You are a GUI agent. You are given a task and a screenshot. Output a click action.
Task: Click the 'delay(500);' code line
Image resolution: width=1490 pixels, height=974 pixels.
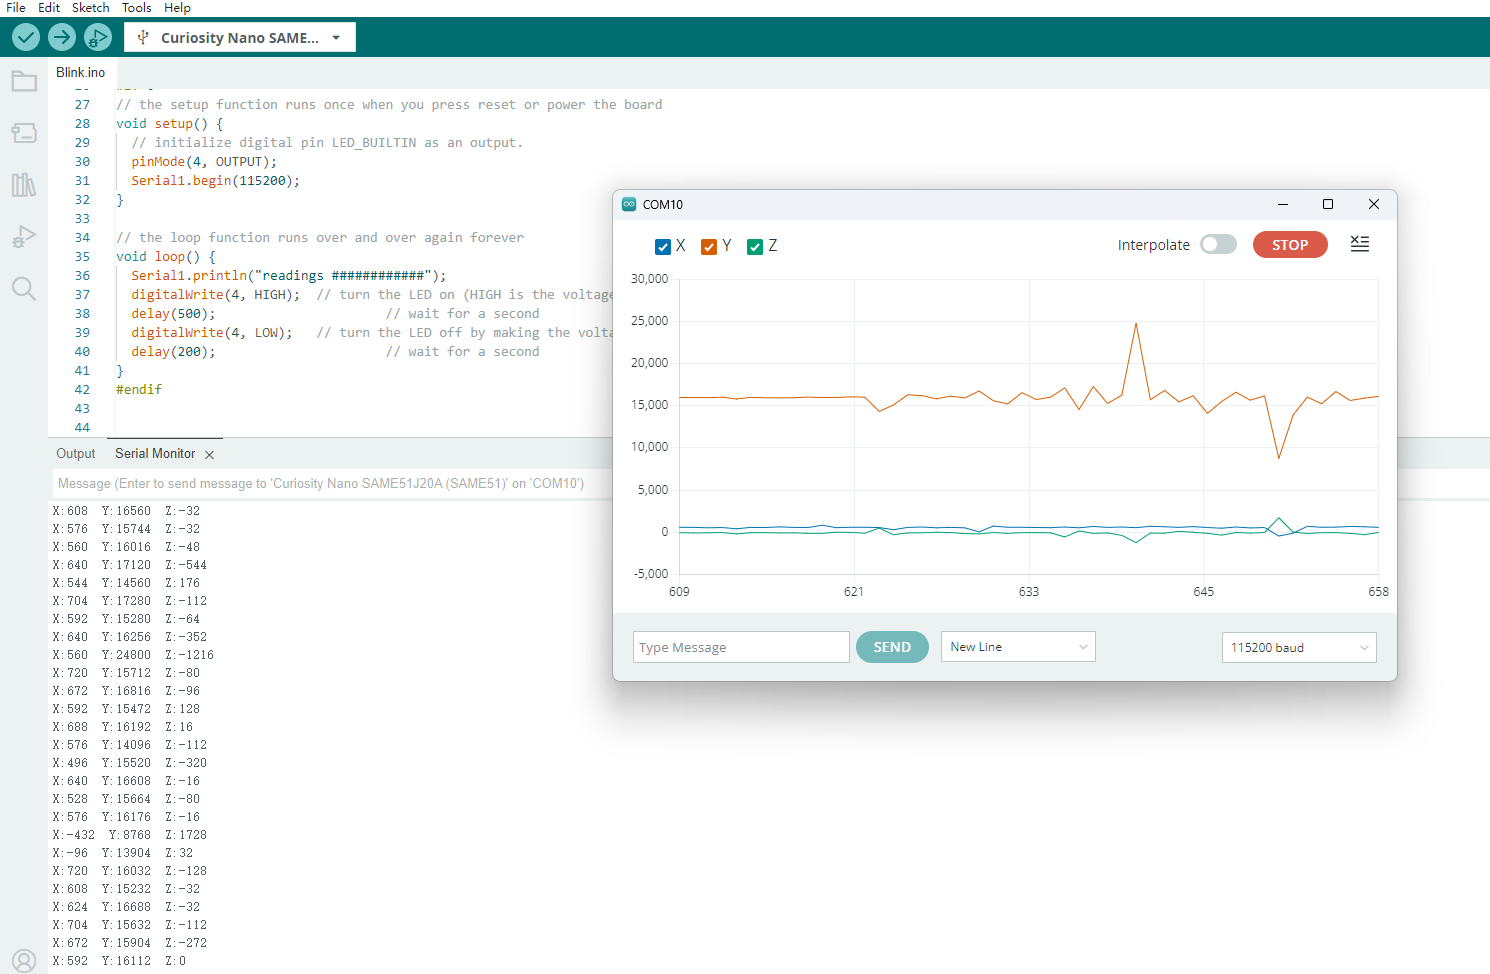coord(173,314)
